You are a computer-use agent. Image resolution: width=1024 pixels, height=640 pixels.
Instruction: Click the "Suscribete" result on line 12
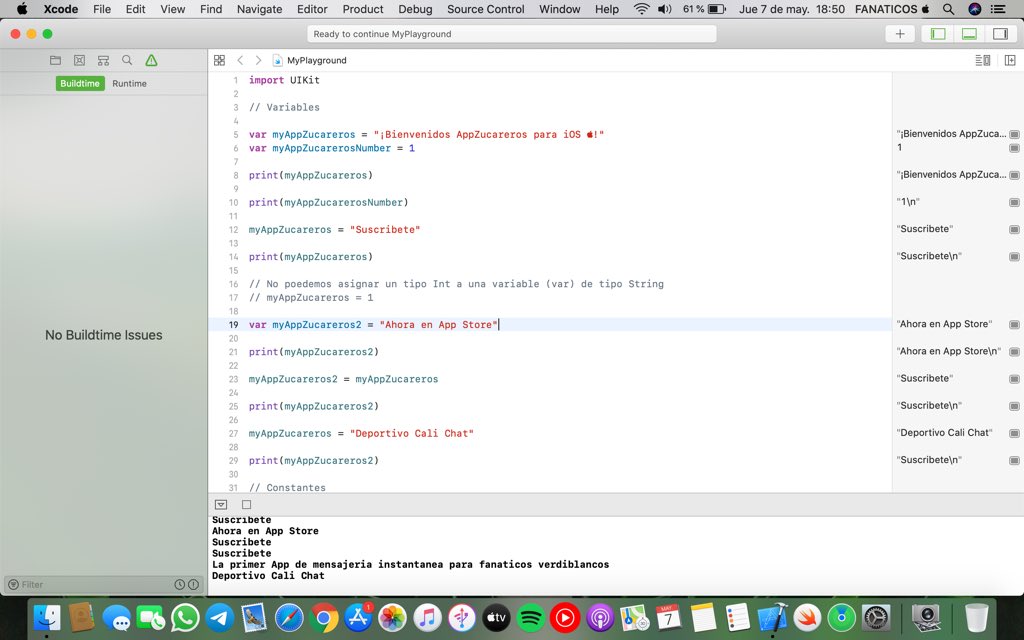(x=926, y=229)
